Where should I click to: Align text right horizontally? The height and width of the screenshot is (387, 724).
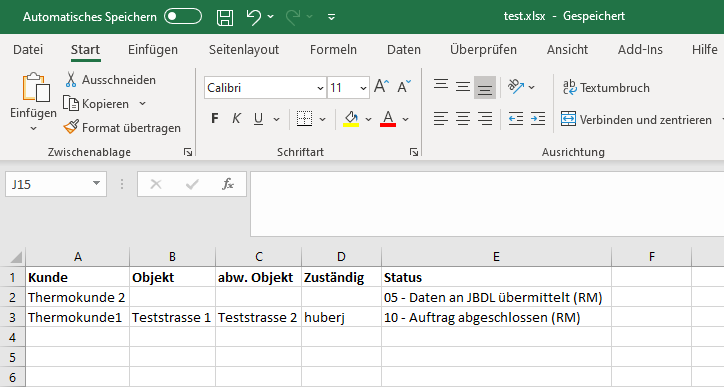pyautogui.click(x=485, y=119)
